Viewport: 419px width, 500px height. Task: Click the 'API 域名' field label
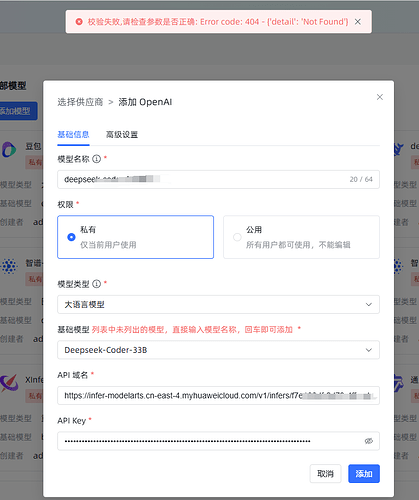(x=72, y=375)
